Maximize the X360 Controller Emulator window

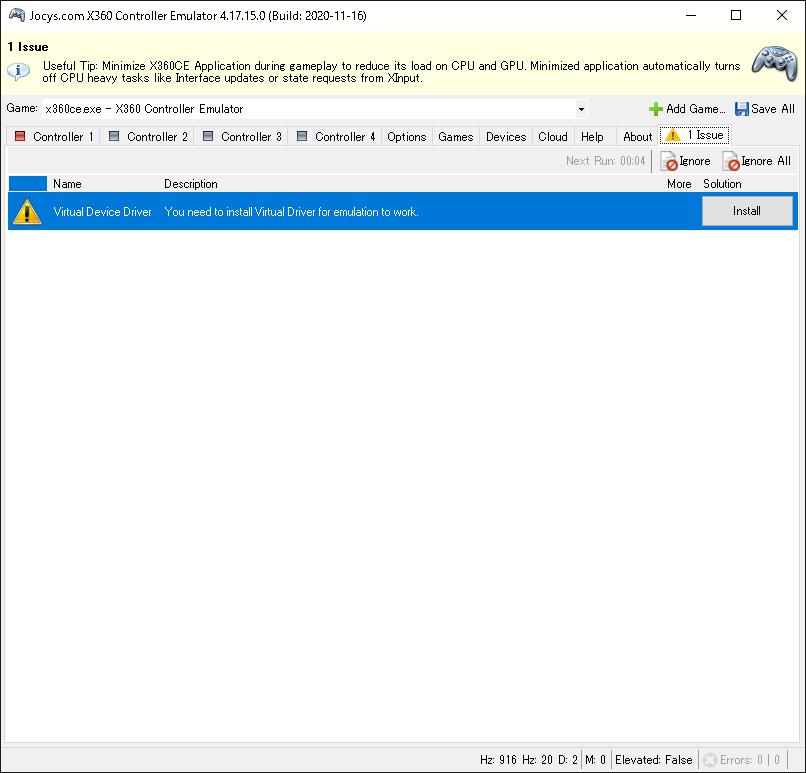point(736,15)
